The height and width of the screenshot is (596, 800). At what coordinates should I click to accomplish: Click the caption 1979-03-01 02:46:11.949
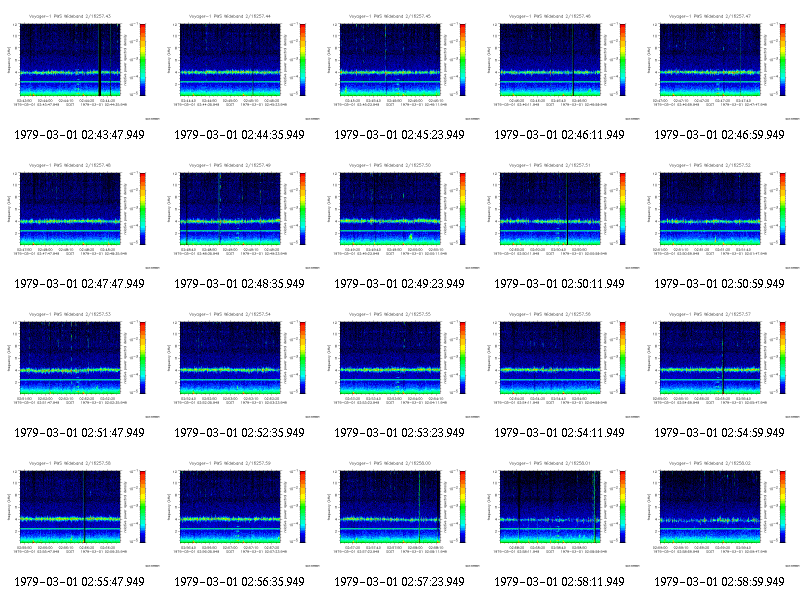[x=559, y=135]
